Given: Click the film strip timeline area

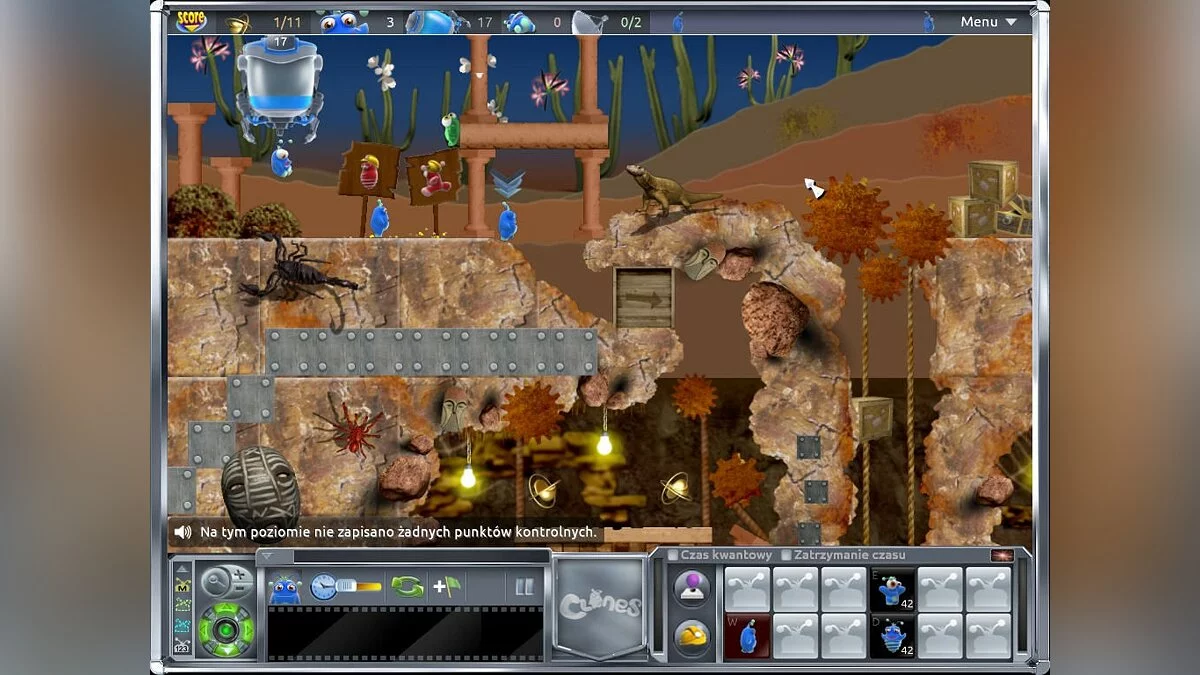Looking at the screenshot, I should click(405, 633).
